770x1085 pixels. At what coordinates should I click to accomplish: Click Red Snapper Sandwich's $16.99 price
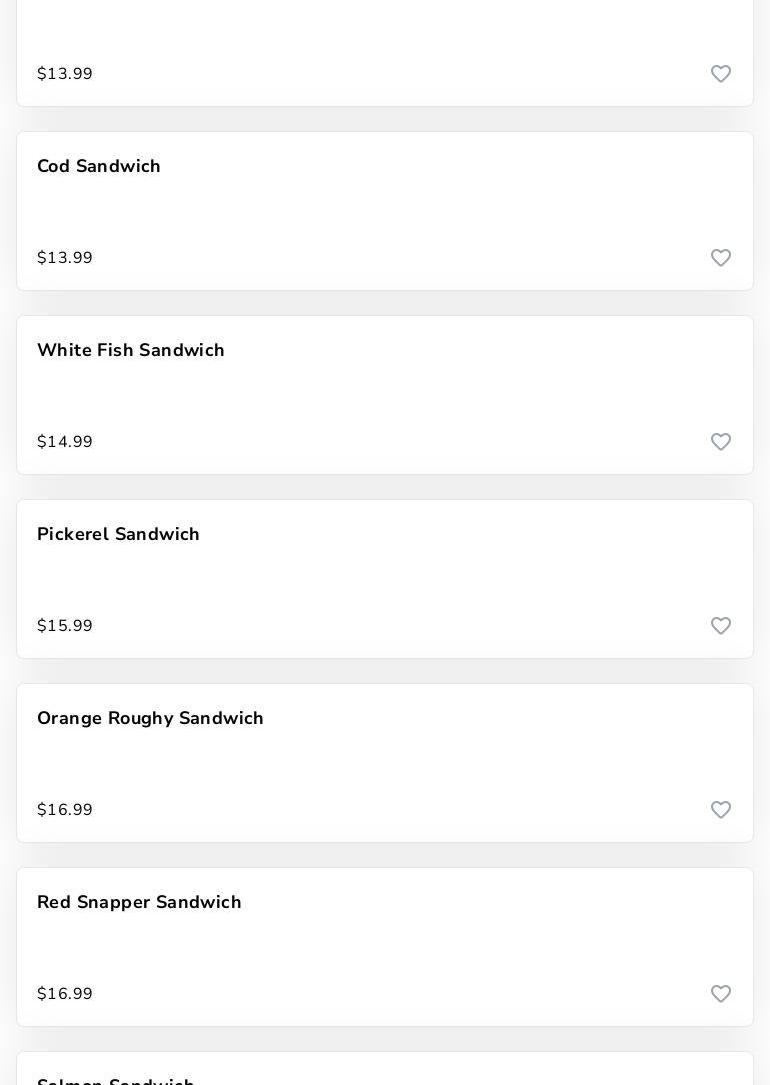pos(65,994)
